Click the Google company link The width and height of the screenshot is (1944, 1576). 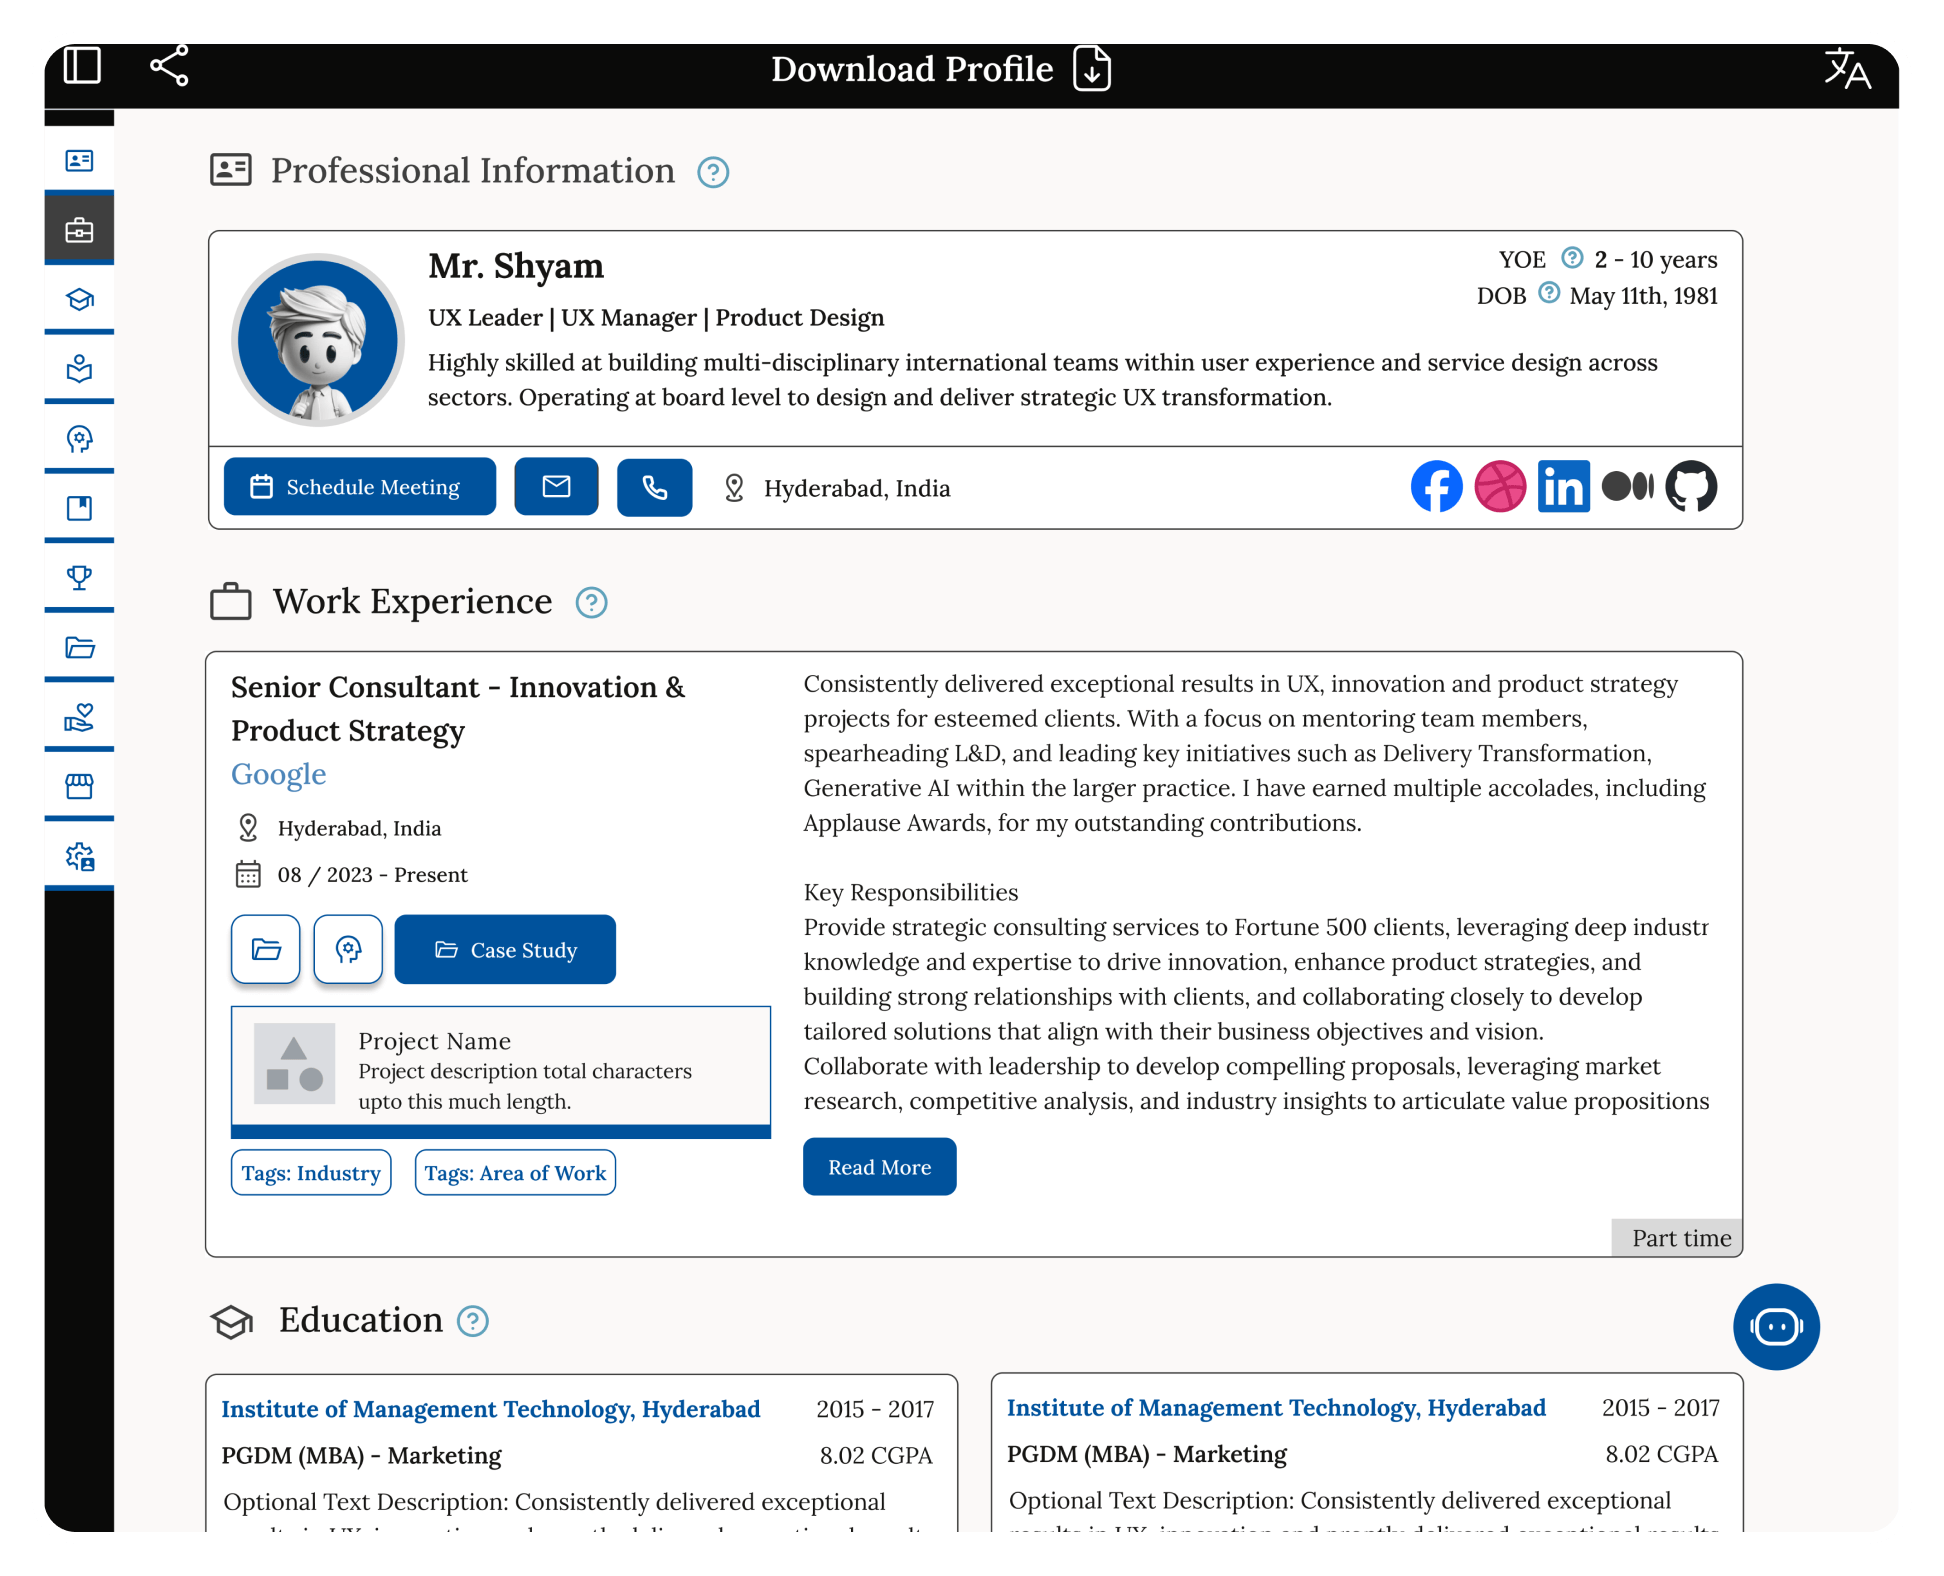pos(279,775)
